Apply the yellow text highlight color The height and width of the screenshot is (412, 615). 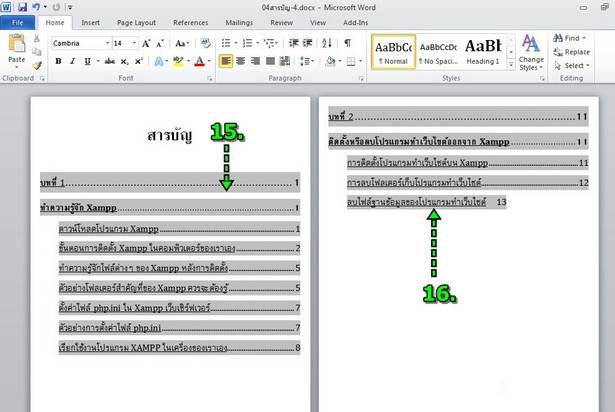(x=178, y=61)
